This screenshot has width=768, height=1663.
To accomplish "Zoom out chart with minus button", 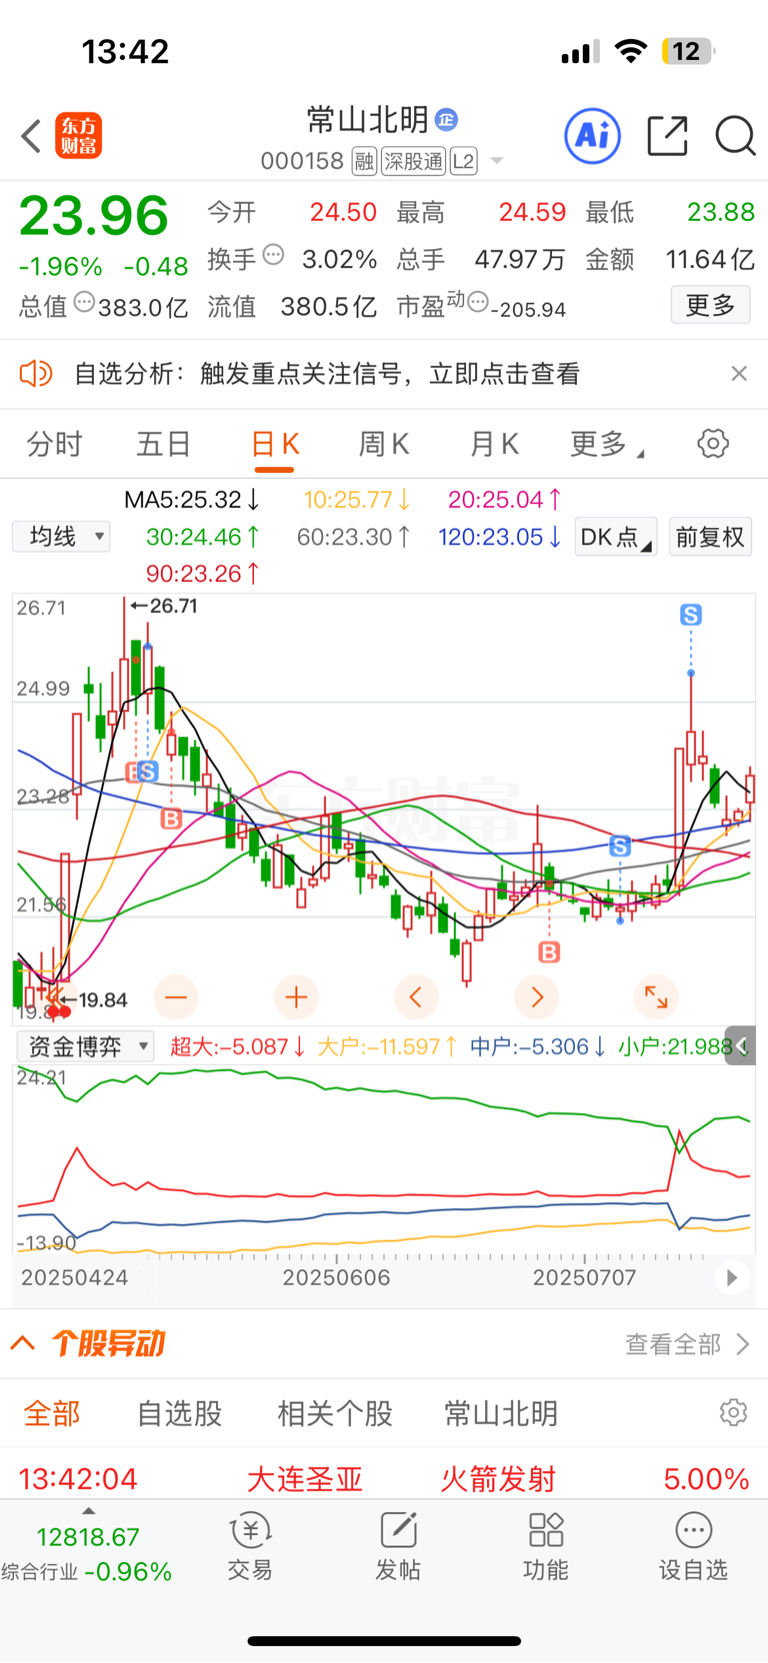I will click(x=176, y=997).
